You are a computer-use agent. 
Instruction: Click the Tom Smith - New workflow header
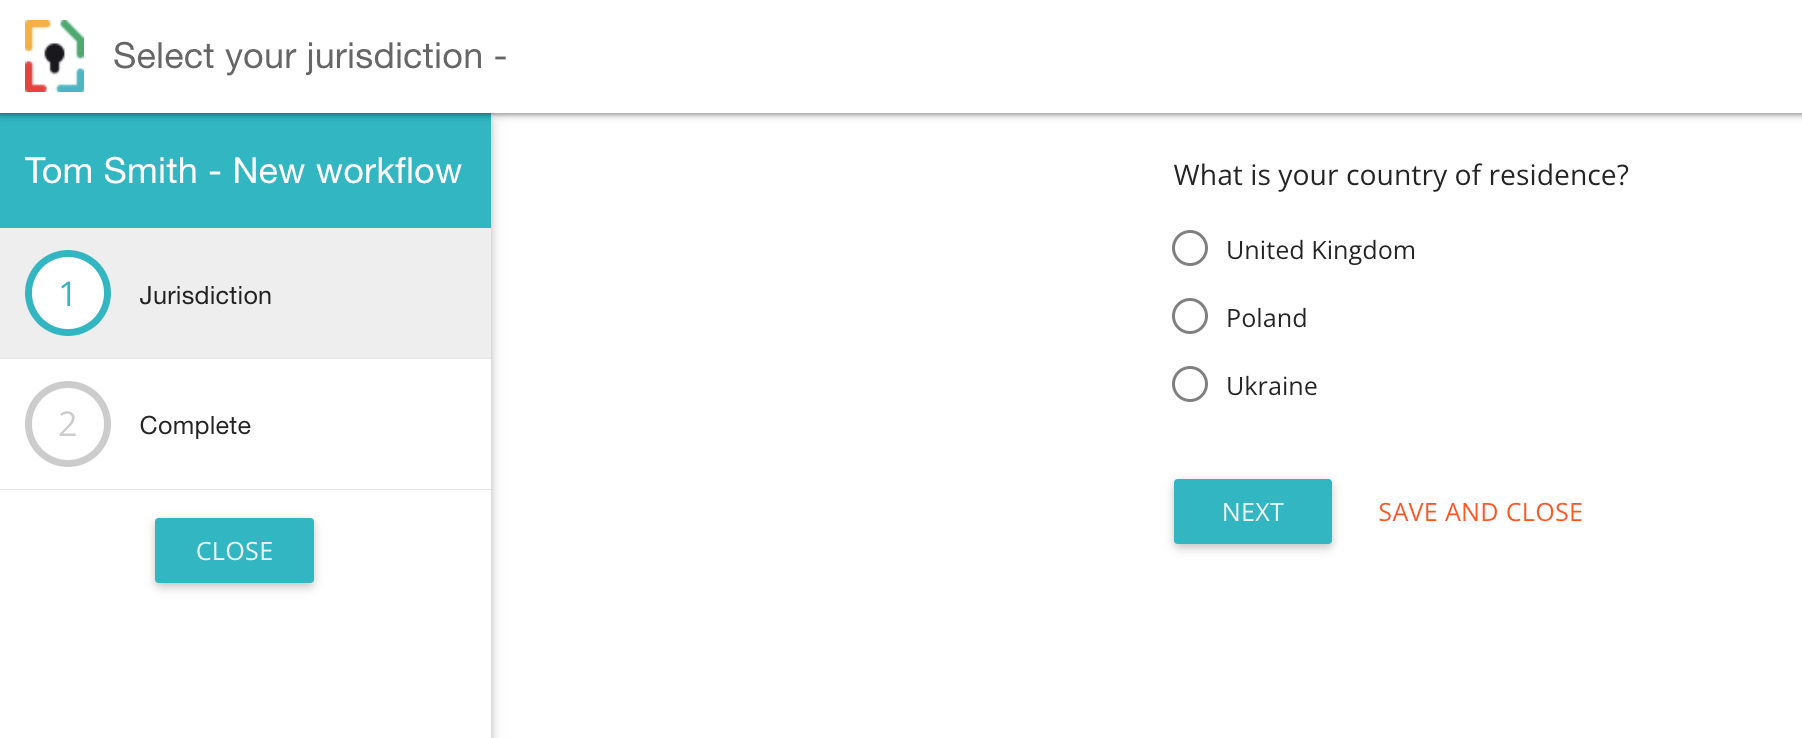click(243, 171)
